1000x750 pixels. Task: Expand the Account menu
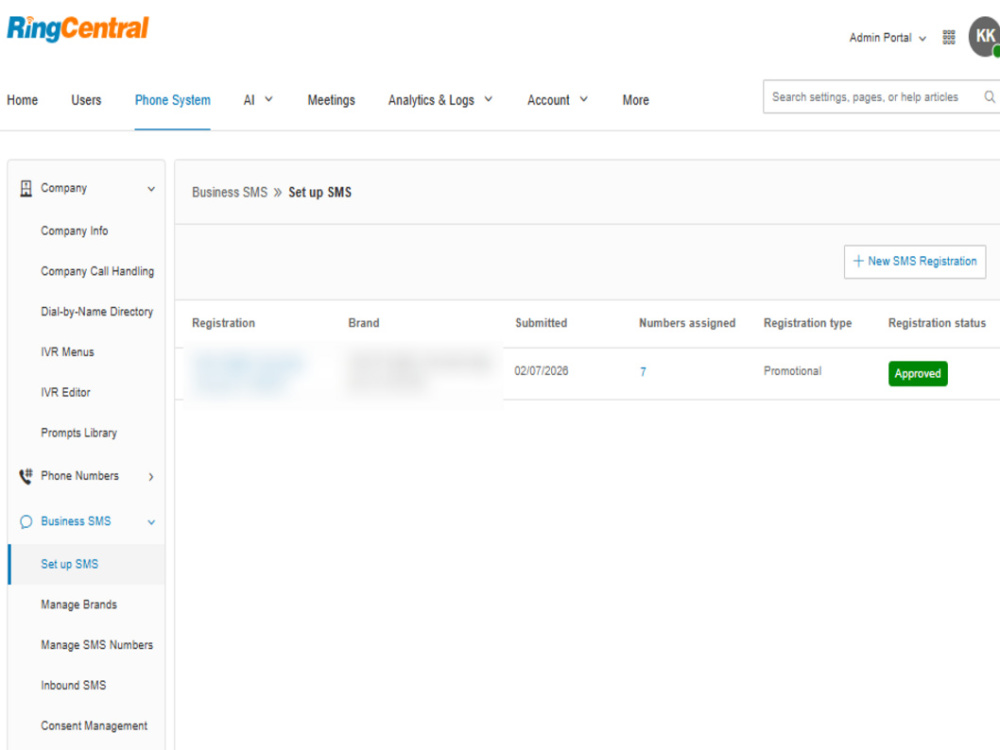tap(557, 100)
